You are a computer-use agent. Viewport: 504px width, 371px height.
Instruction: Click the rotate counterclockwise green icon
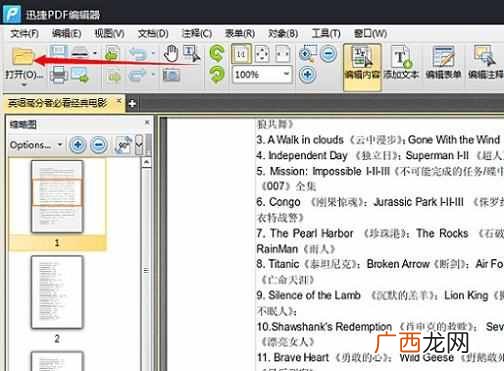pos(217,53)
